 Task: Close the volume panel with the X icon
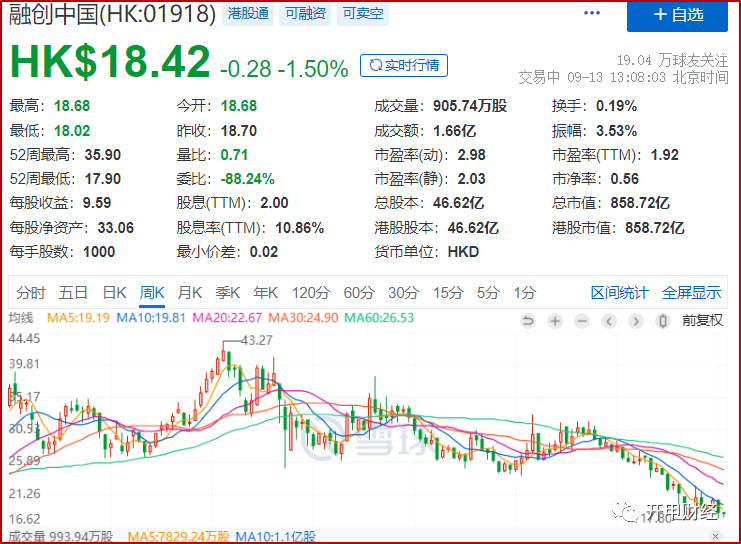[715, 536]
